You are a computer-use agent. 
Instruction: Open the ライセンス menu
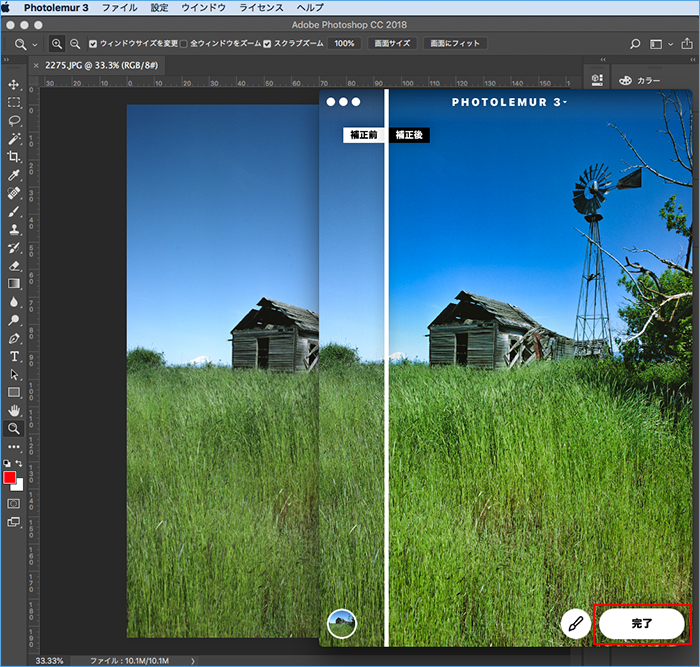[261, 8]
